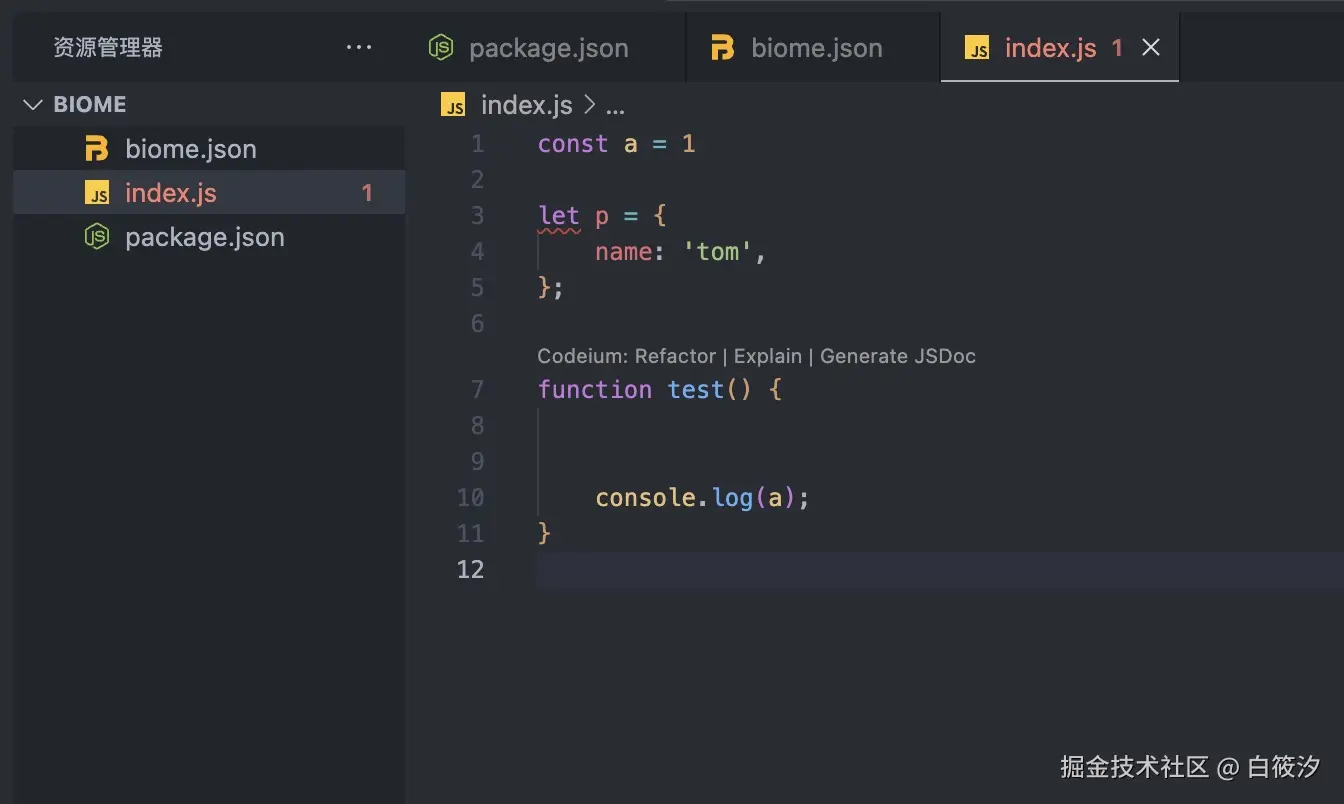Click the JS icon beside index.js in explorer

point(97,193)
